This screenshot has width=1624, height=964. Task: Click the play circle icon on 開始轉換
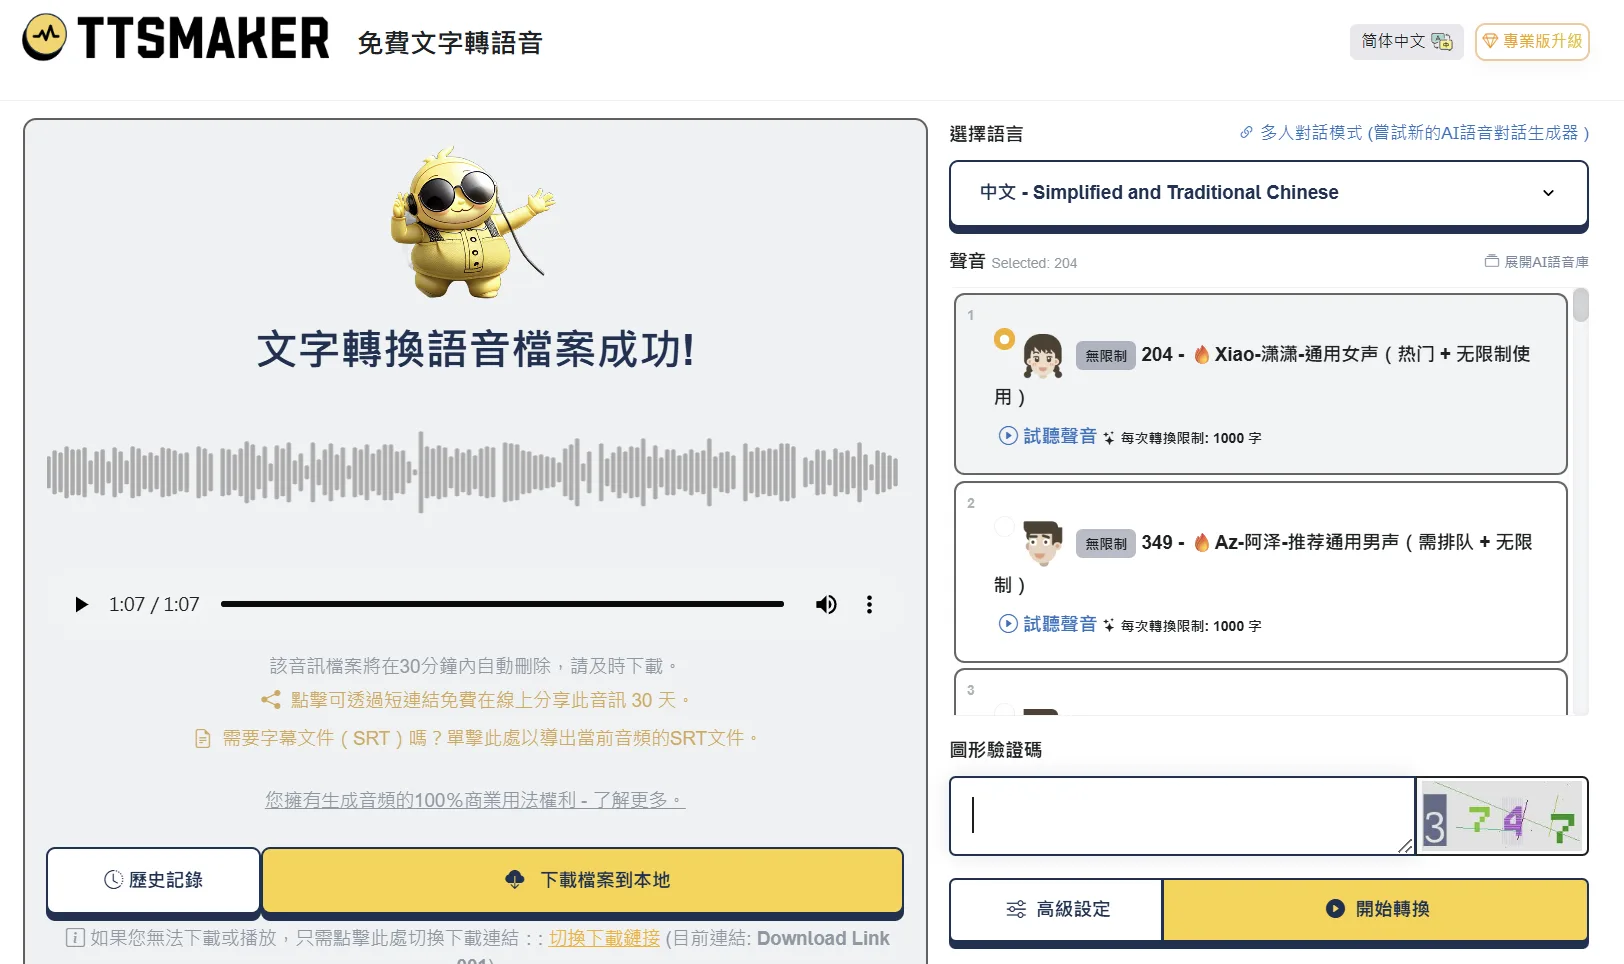coord(1335,908)
